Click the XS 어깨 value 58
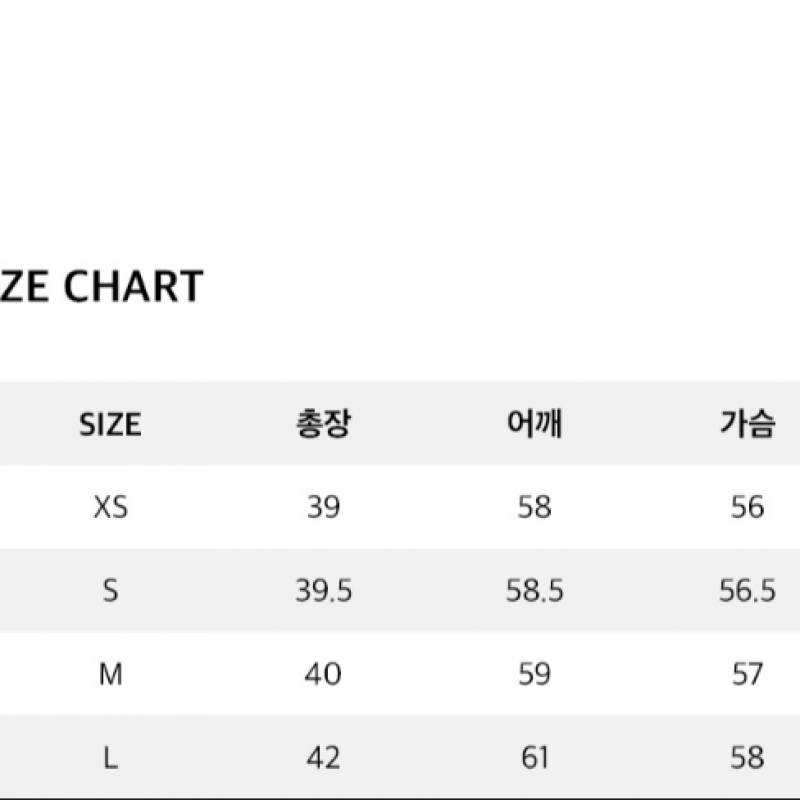 coord(535,507)
